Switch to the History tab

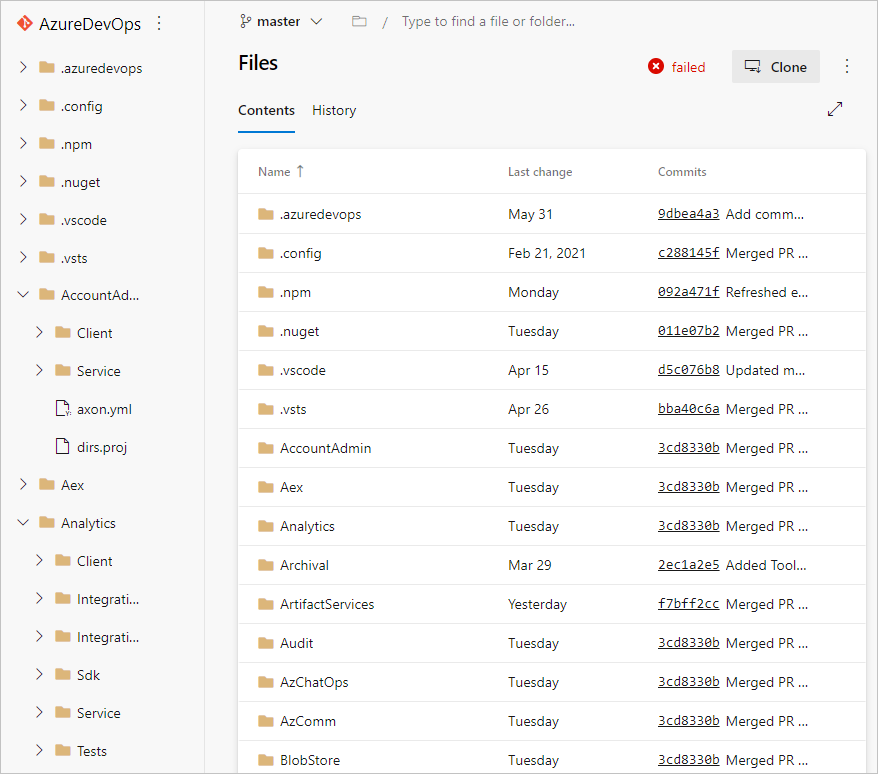[x=333, y=110]
